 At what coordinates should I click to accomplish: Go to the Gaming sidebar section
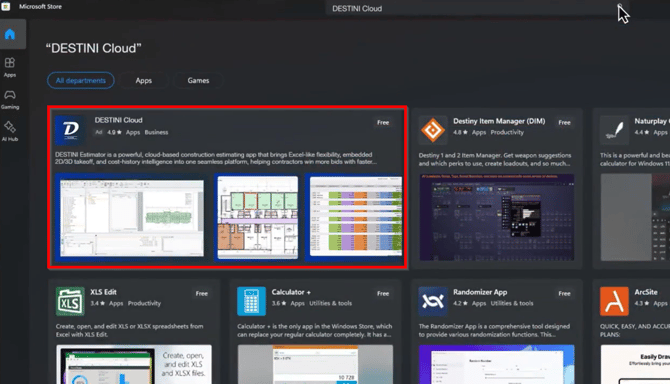click(x=10, y=100)
